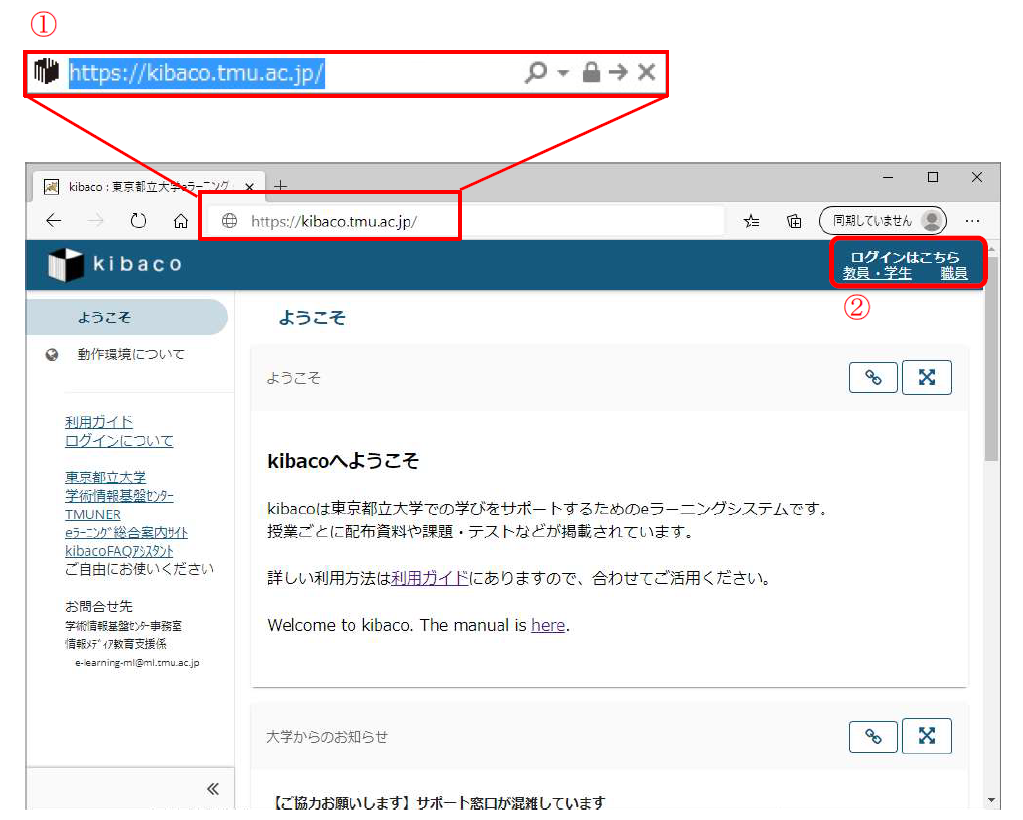Click the kibaco logo in header
1023x820 pixels.
[115, 264]
